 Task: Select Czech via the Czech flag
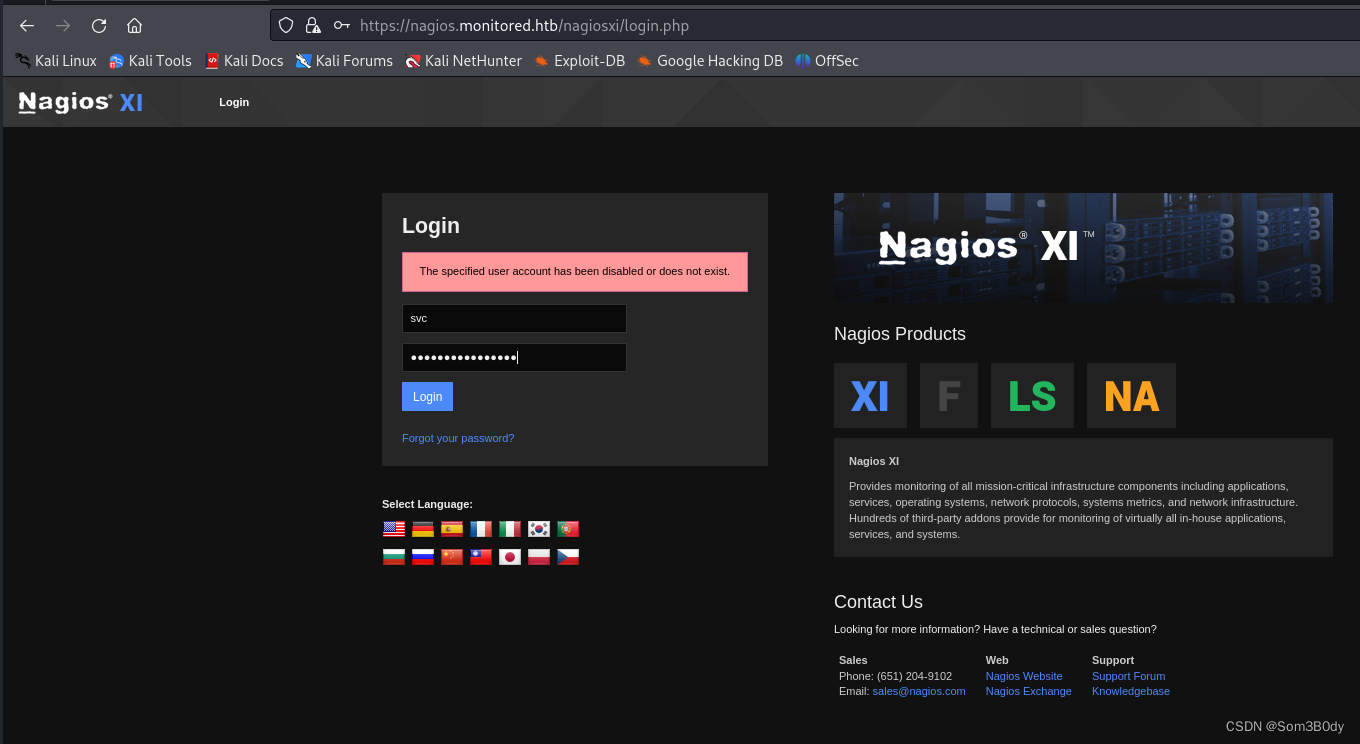click(x=568, y=557)
